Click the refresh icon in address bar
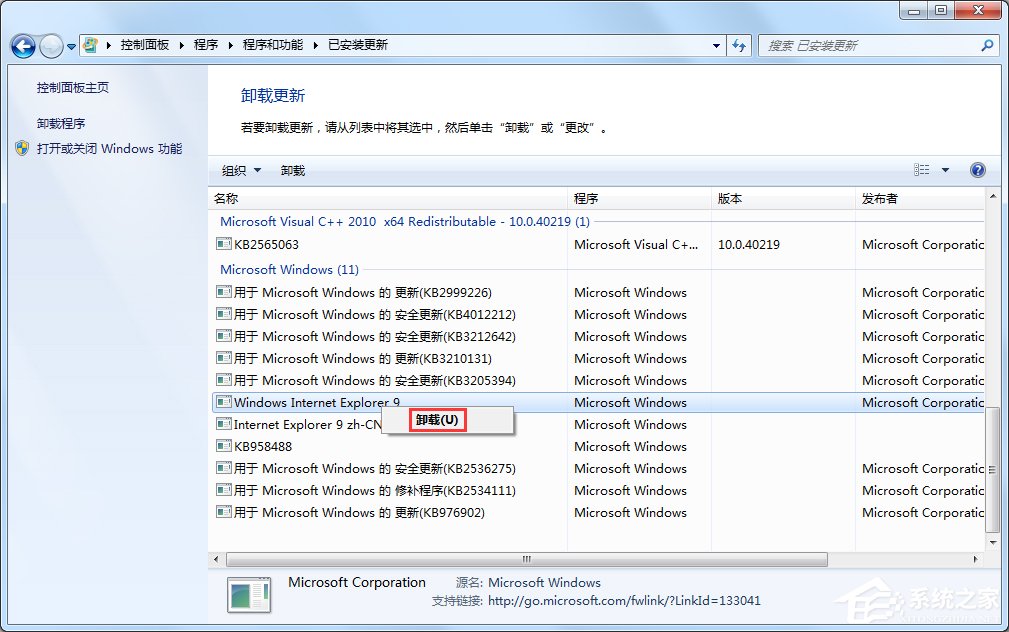This screenshot has height=632, width=1009. click(x=738, y=45)
